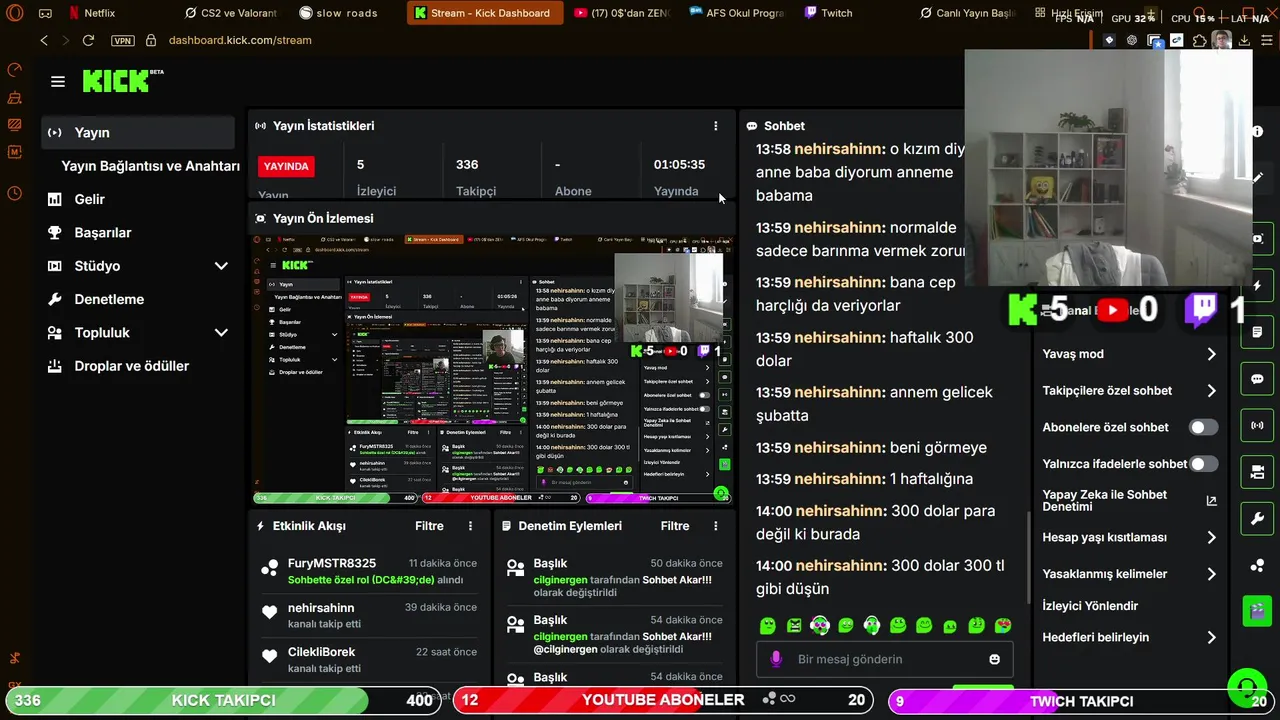This screenshot has height=720, width=1280.
Task: Open emoji picker in message box
Action: (994, 659)
